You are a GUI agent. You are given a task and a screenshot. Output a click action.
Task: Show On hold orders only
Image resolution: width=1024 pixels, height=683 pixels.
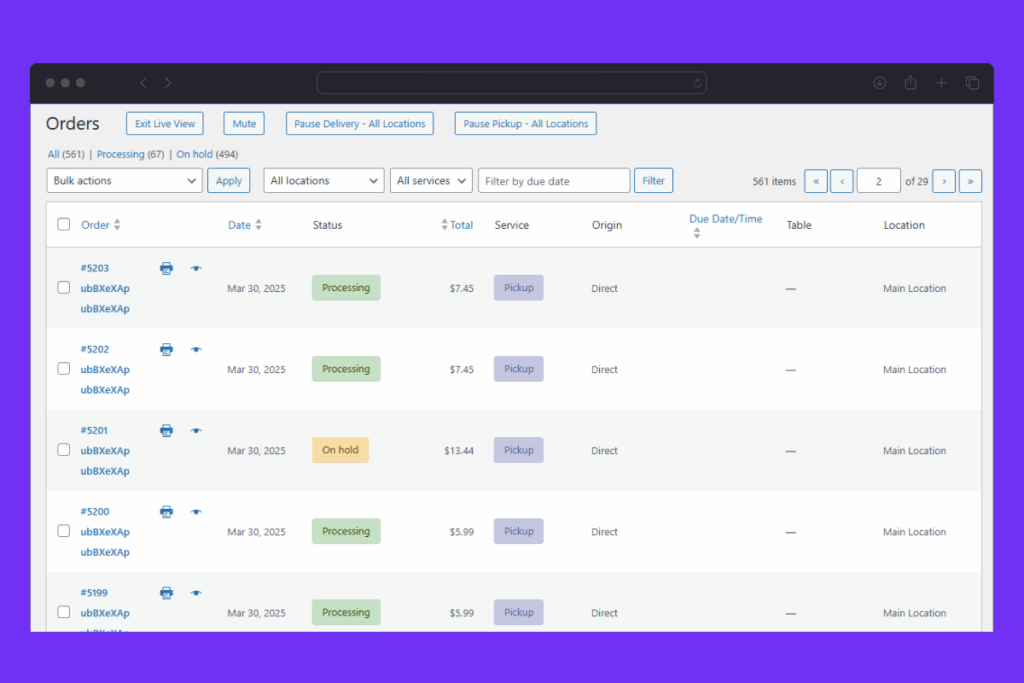(x=194, y=155)
